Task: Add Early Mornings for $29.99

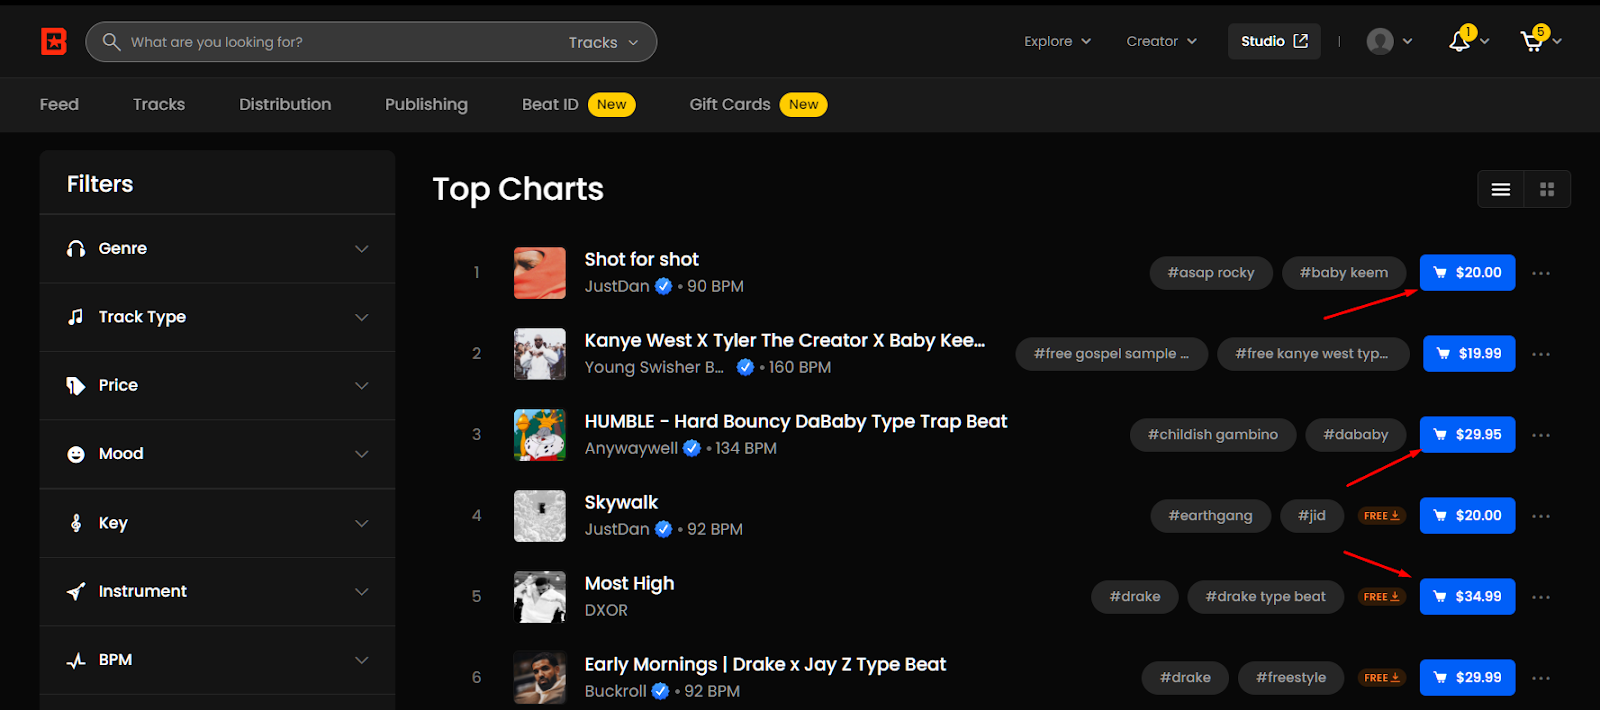Action: 1467,678
